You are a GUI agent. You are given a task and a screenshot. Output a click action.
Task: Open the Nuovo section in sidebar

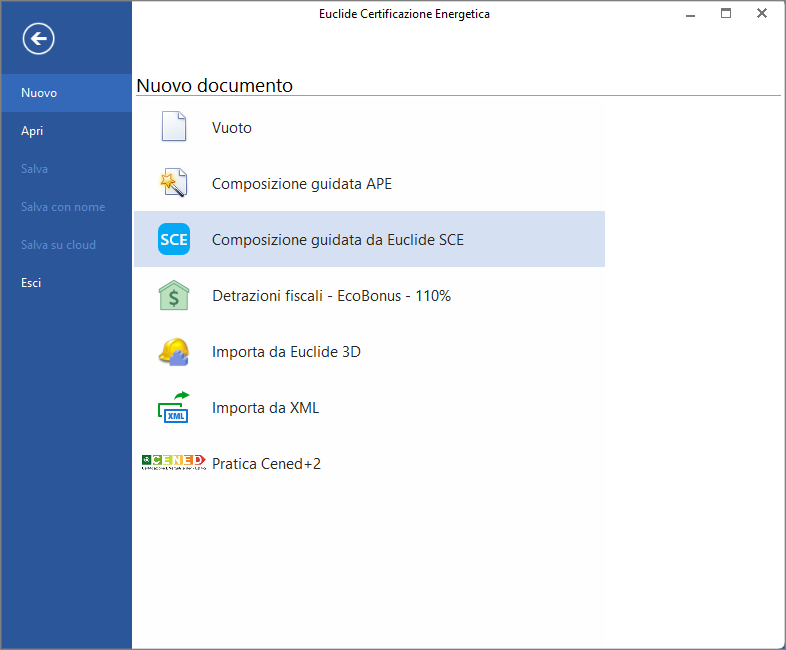click(39, 93)
